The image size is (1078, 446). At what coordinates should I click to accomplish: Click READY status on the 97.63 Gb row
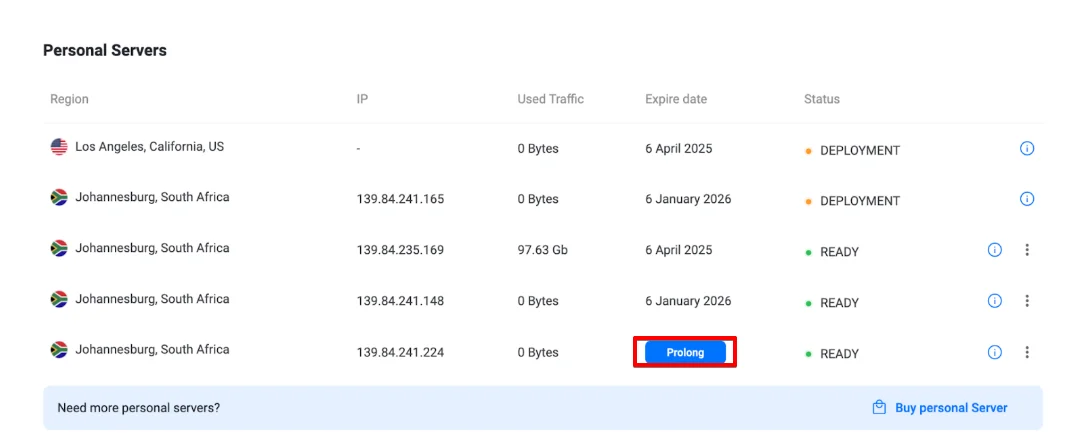(839, 252)
